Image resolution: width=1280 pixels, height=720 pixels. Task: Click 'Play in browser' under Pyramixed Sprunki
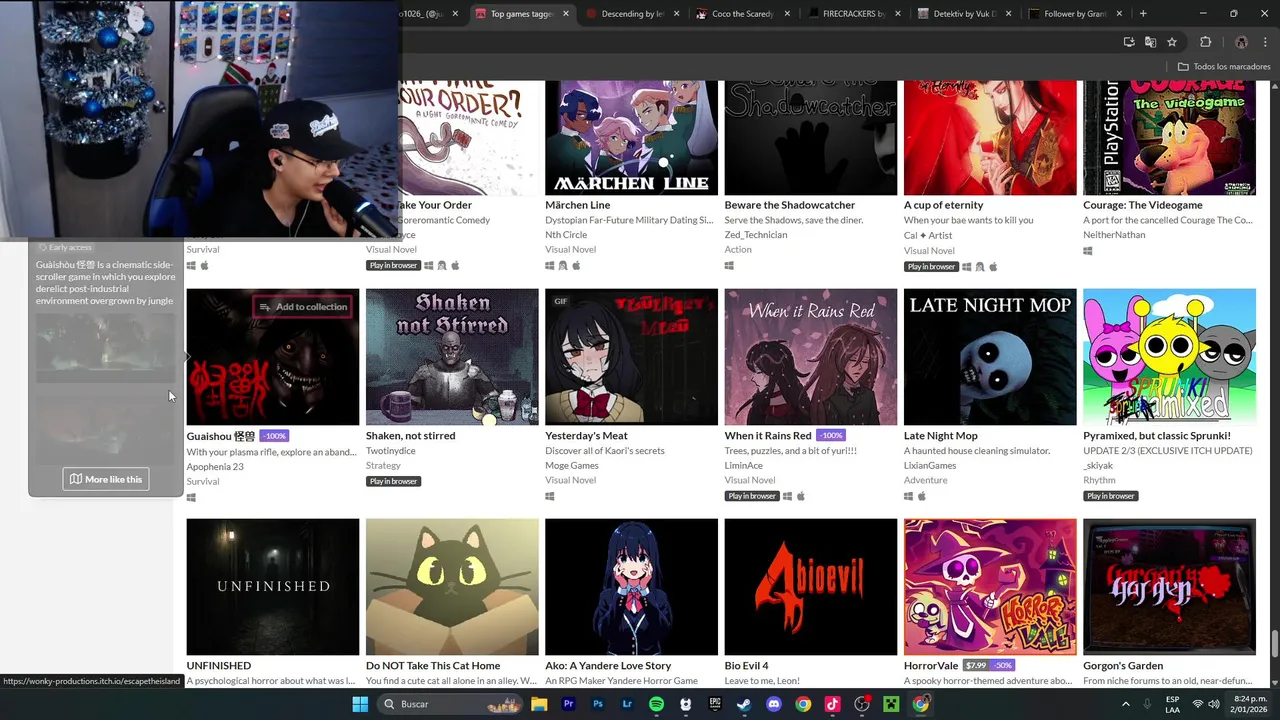coord(1111,496)
